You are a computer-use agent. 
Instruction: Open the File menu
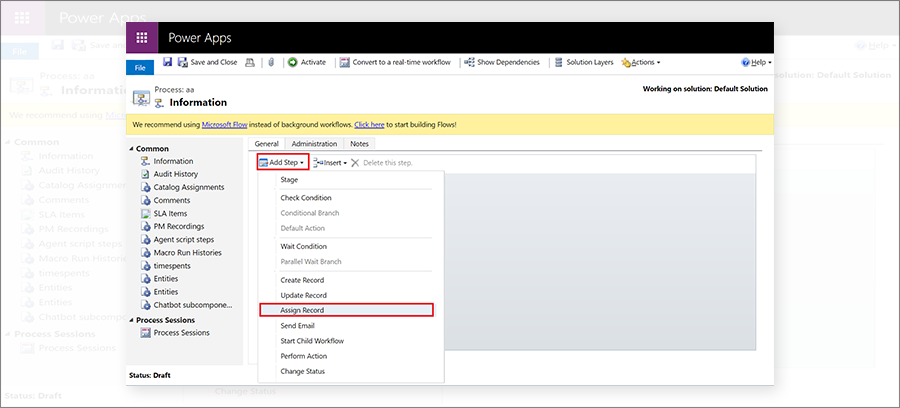(140, 68)
